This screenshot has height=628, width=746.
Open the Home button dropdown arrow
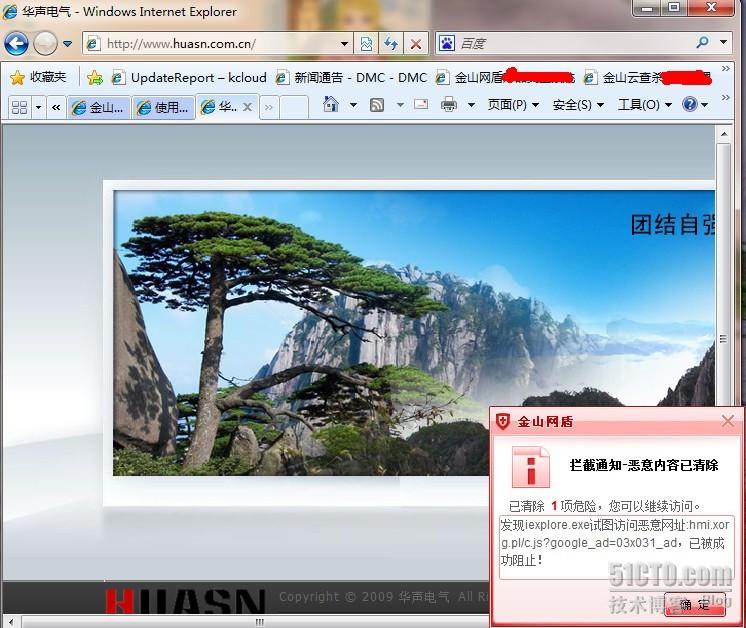[x=353, y=104]
